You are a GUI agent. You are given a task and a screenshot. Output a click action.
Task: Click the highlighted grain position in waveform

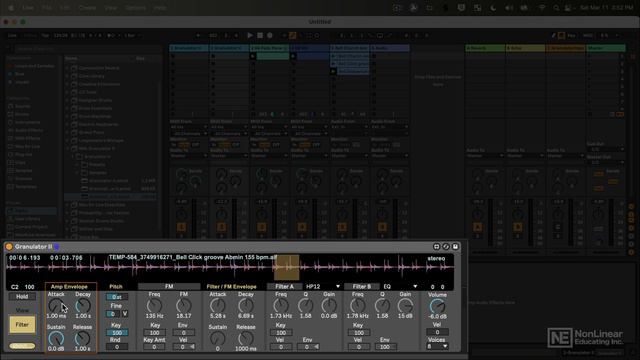[x=286, y=268]
